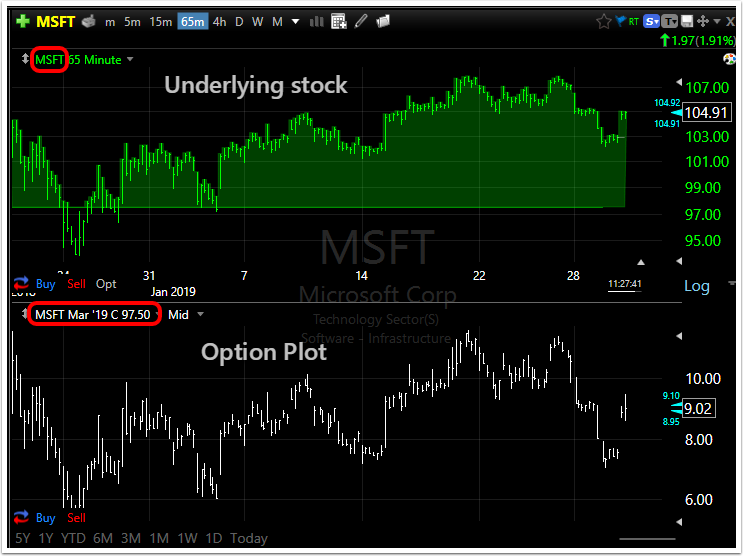Select the pencil drawing tools icon
The height and width of the screenshot is (556, 743).
(x=361, y=21)
